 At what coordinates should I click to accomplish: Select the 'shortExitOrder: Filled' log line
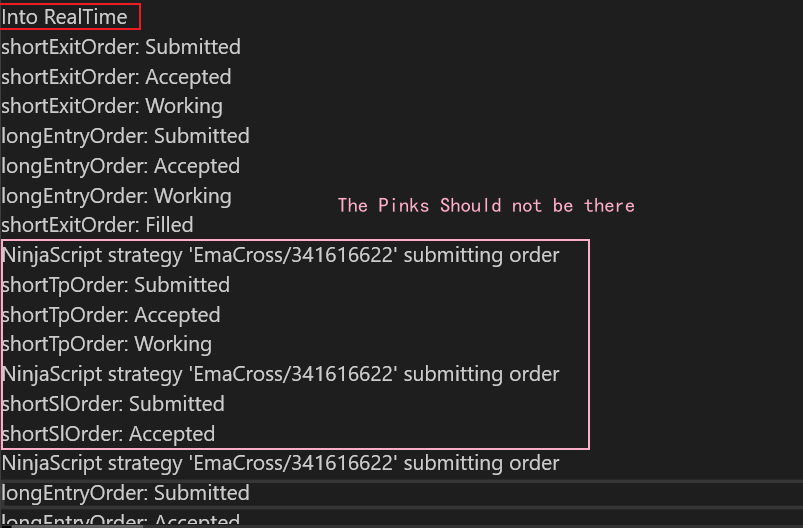click(98, 225)
